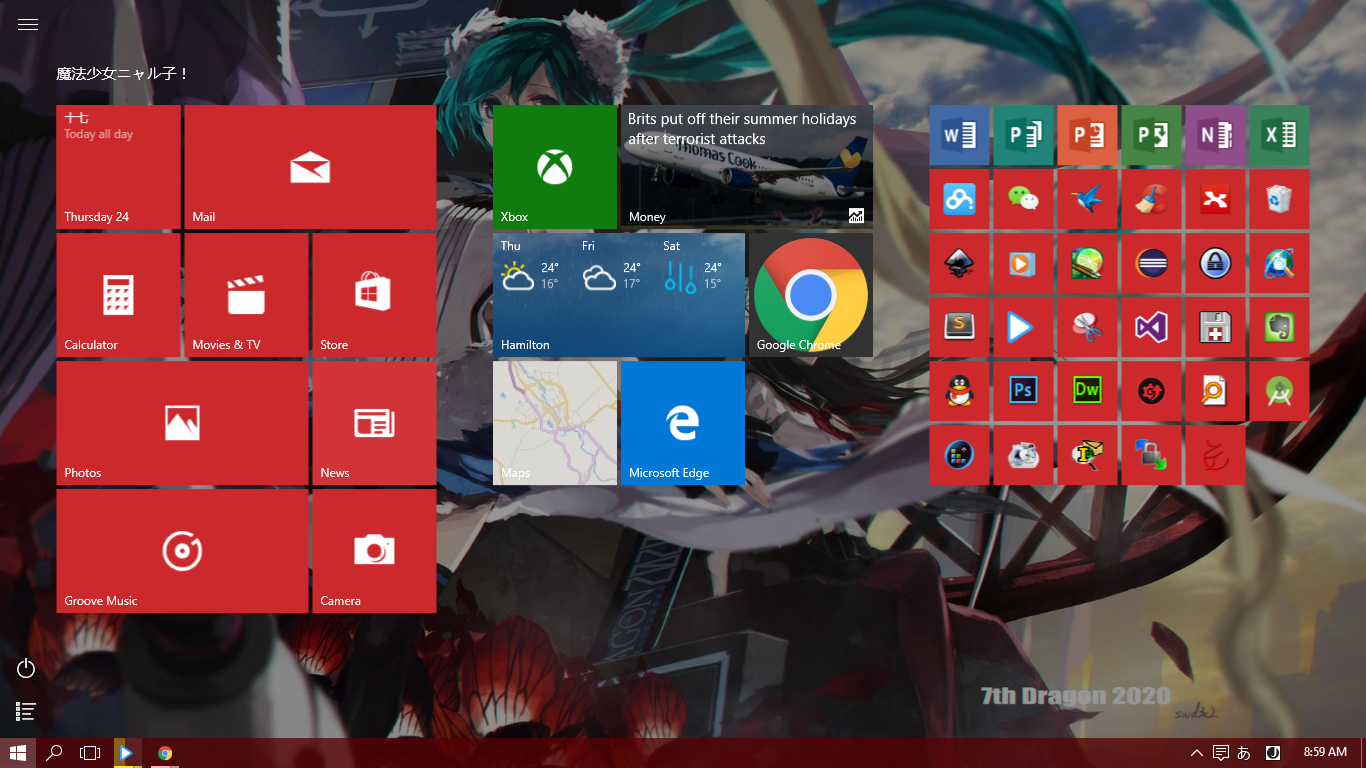Image resolution: width=1366 pixels, height=768 pixels.
Task: Open the Dreamweaver tile
Action: [x=1087, y=391]
